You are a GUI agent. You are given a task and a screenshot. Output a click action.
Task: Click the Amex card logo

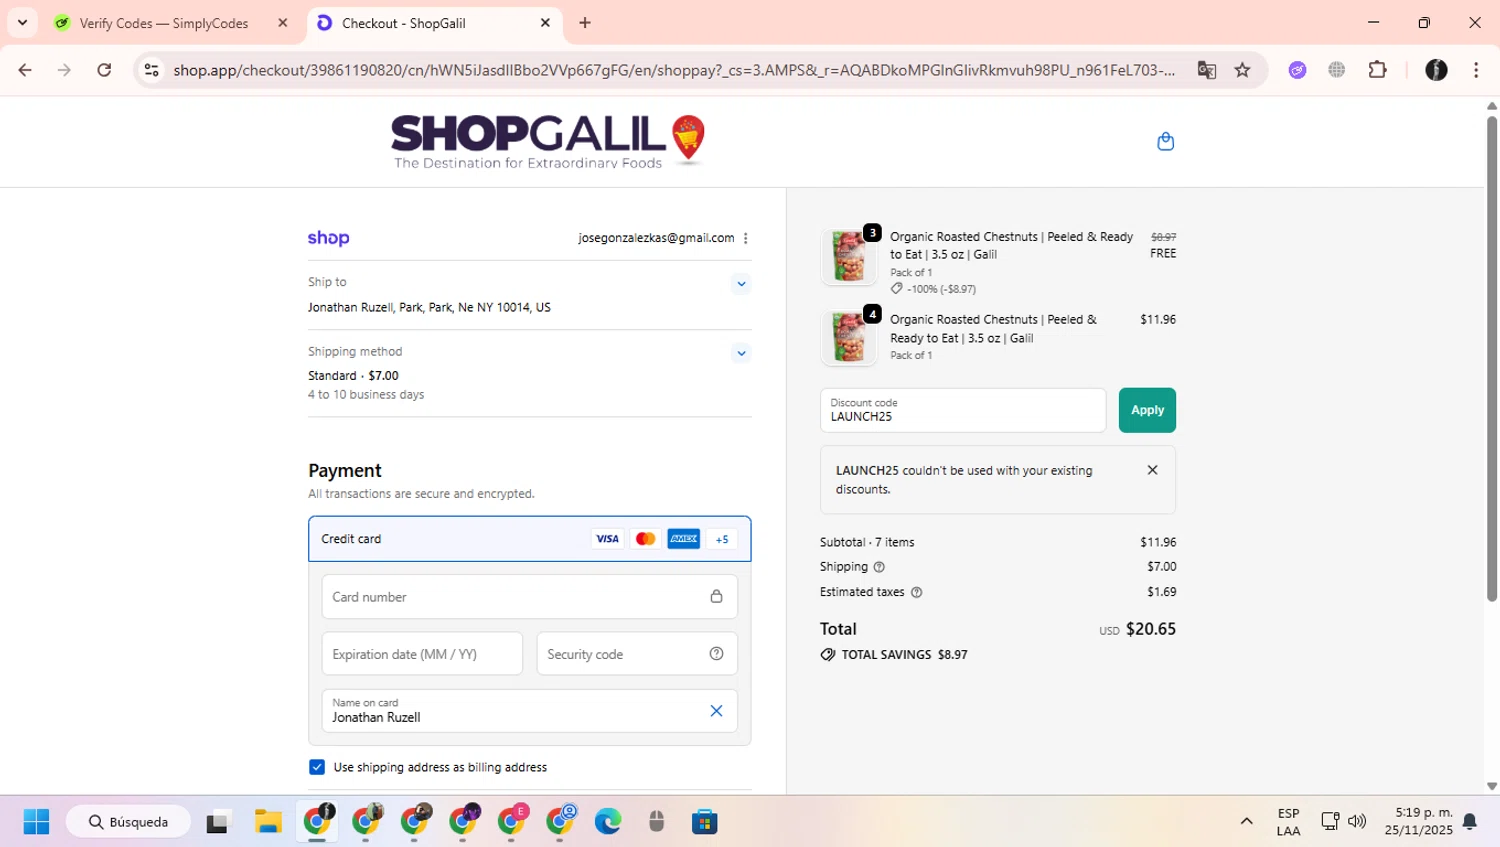point(684,539)
